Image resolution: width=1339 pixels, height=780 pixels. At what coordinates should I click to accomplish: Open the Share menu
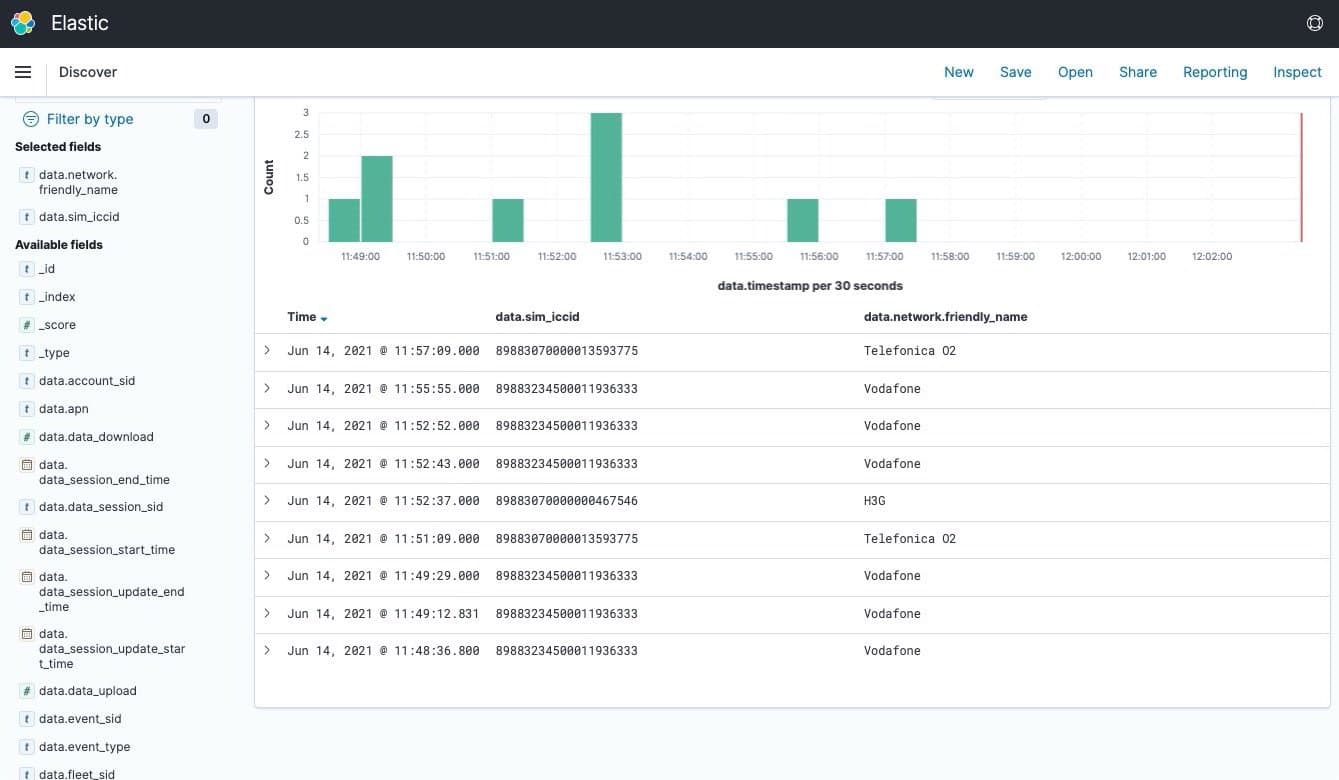click(x=1137, y=72)
